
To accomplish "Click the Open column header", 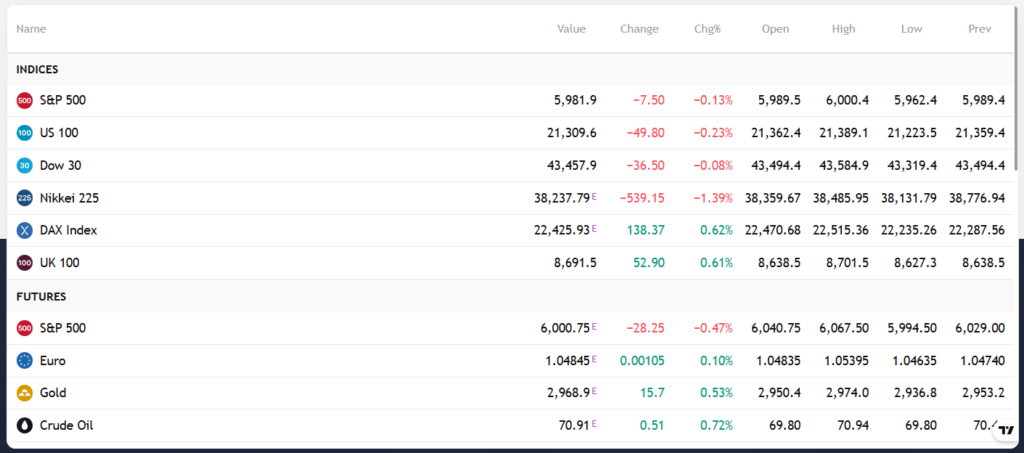I will [775, 29].
